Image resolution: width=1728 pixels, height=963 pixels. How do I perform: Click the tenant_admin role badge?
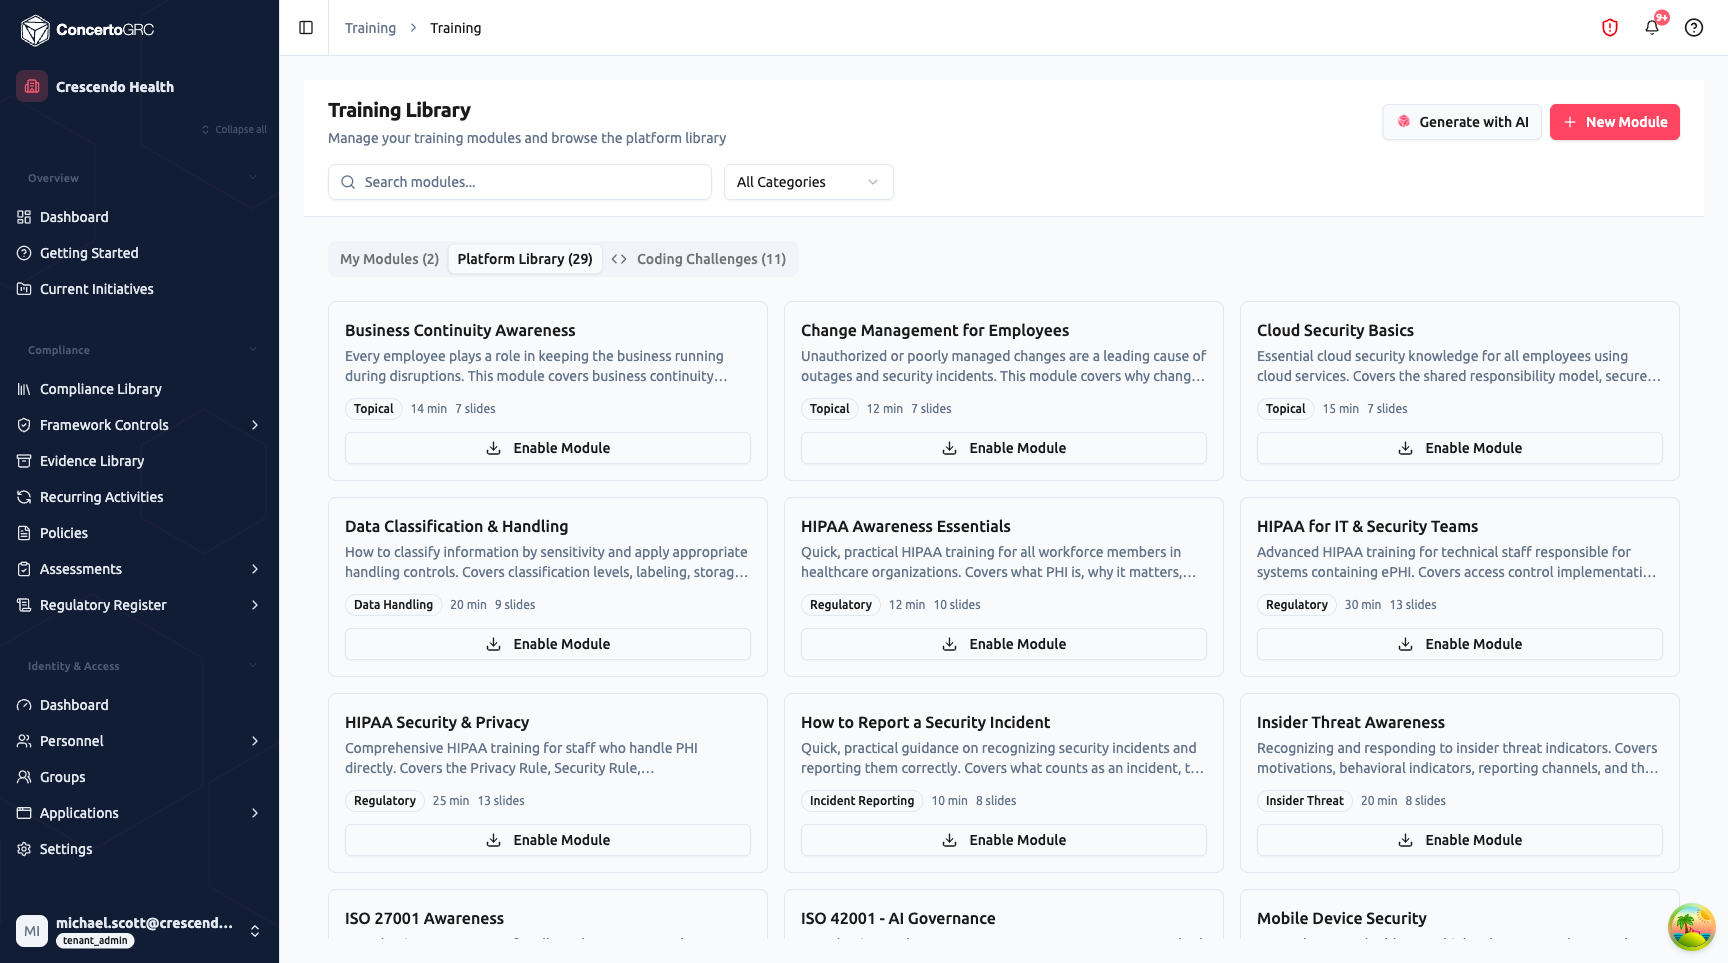(95, 941)
